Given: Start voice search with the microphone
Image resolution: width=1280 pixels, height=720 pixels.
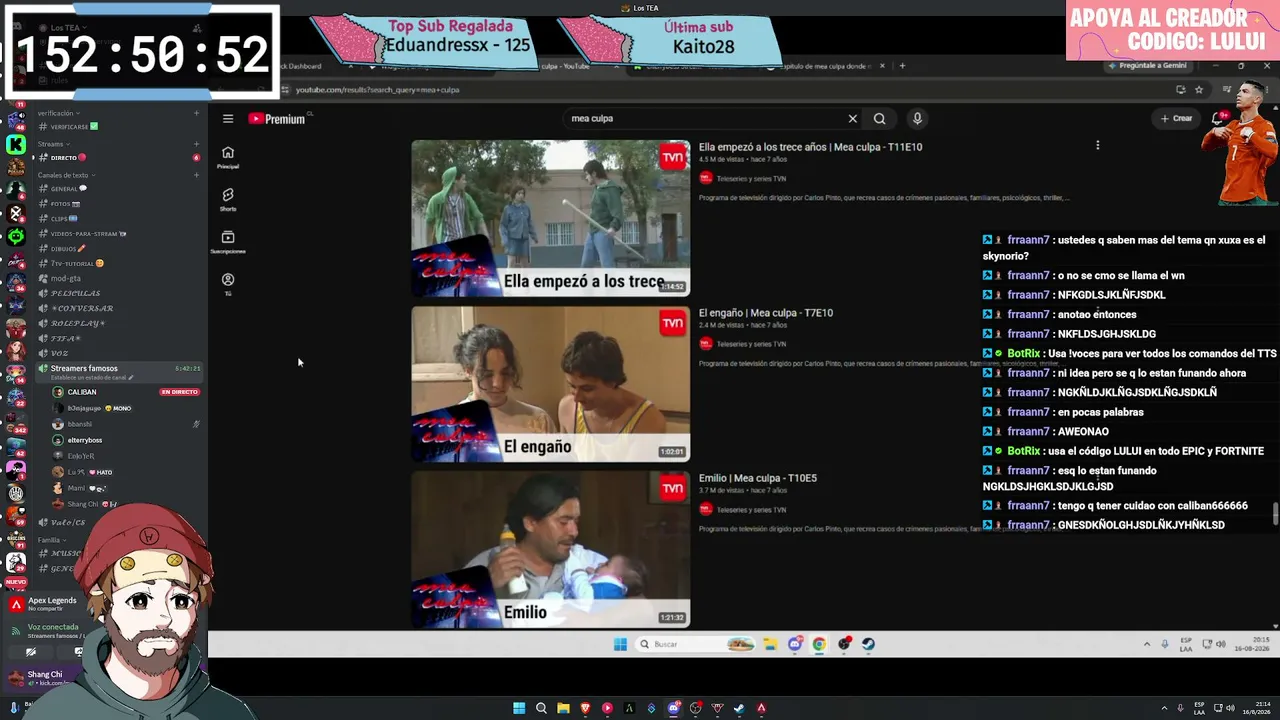Looking at the screenshot, I should (x=917, y=119).
